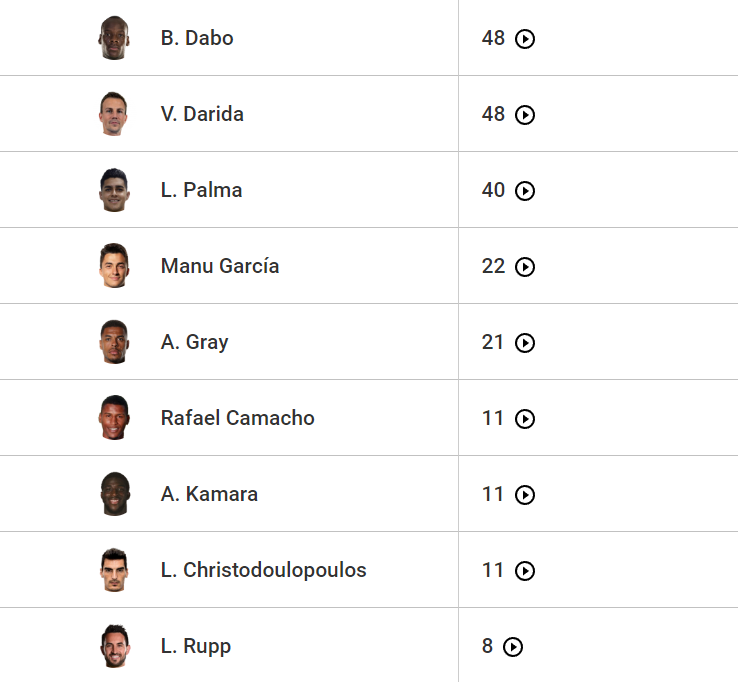Click B. Dabo's headshot image

point(115,38)
